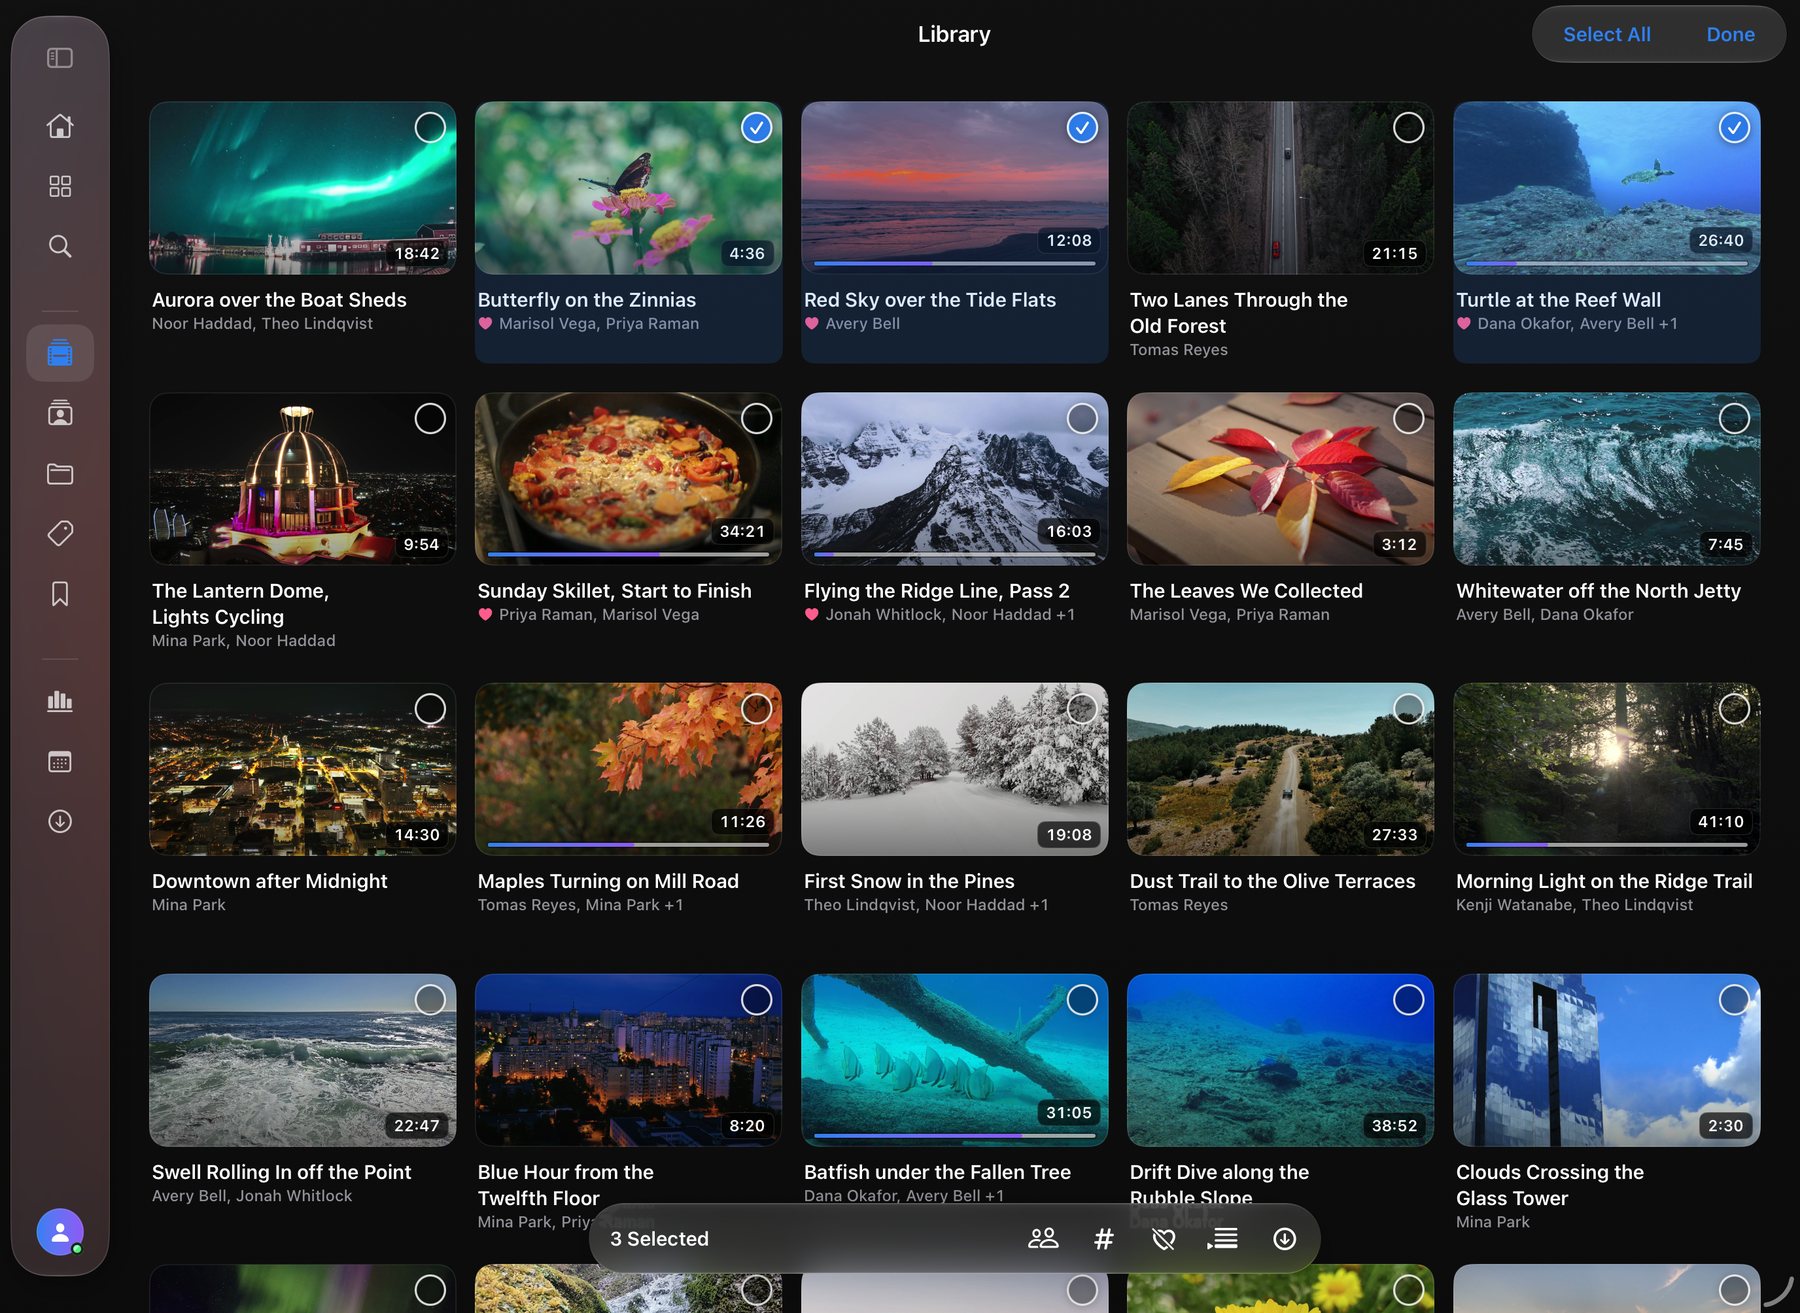Open the calendar sidebar icon
Image resolution: width=1800 pixels, height=1313 pixels.
(x=60, y=761)
